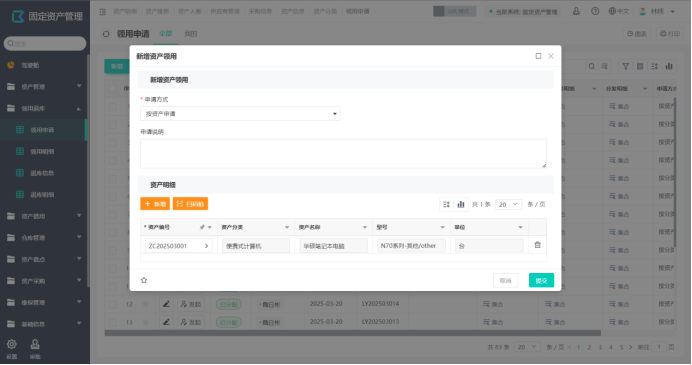Screen dimensions: 692x365
Task: Click the pencil edit icon in row 12
Action: pos(166,304)
